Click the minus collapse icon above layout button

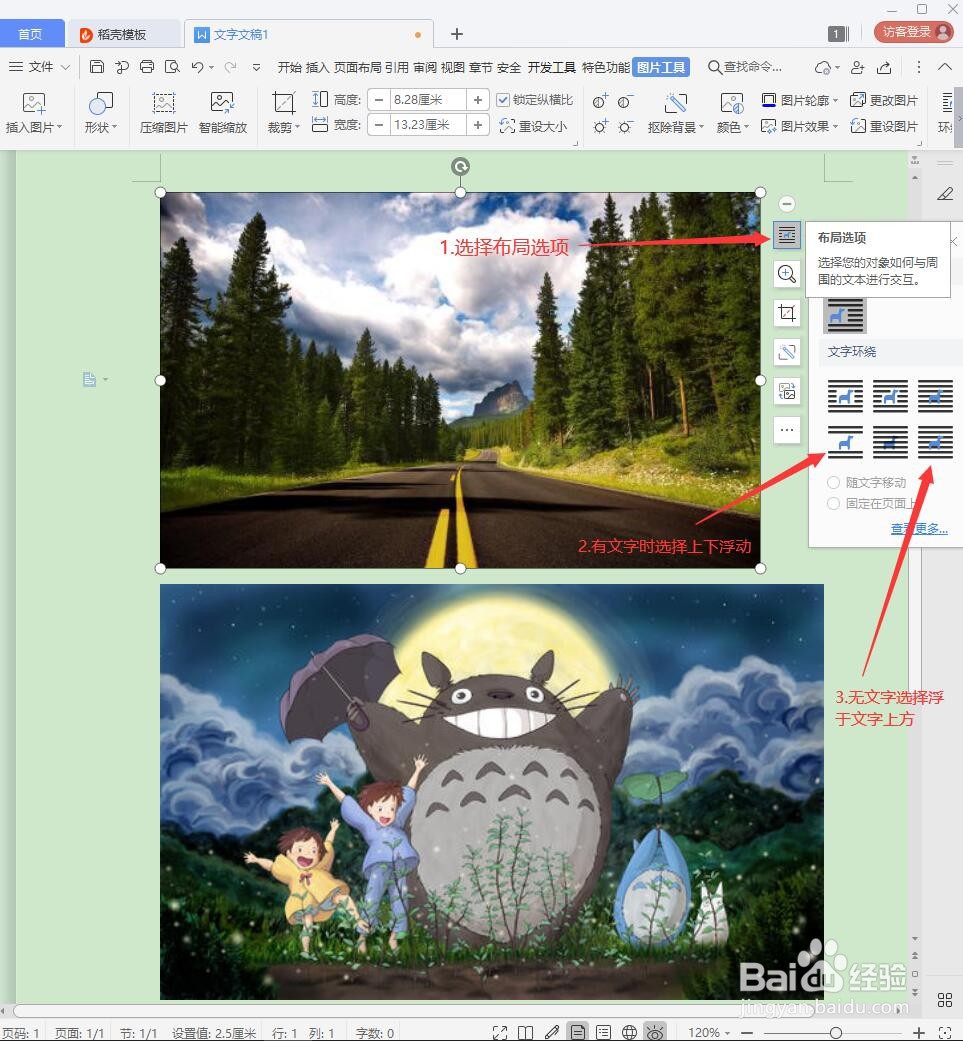pos(786,204)
